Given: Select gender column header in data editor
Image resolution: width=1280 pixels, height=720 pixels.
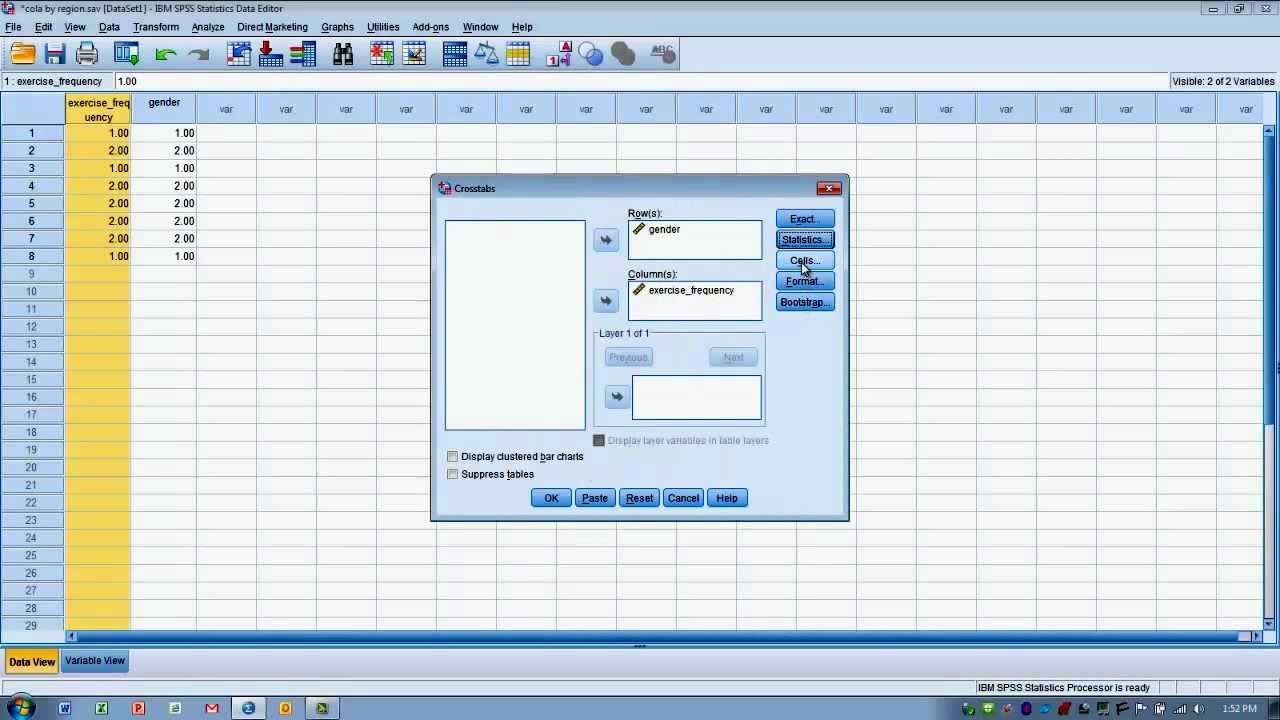Looking at the screenshot, I should coord(164,110).
